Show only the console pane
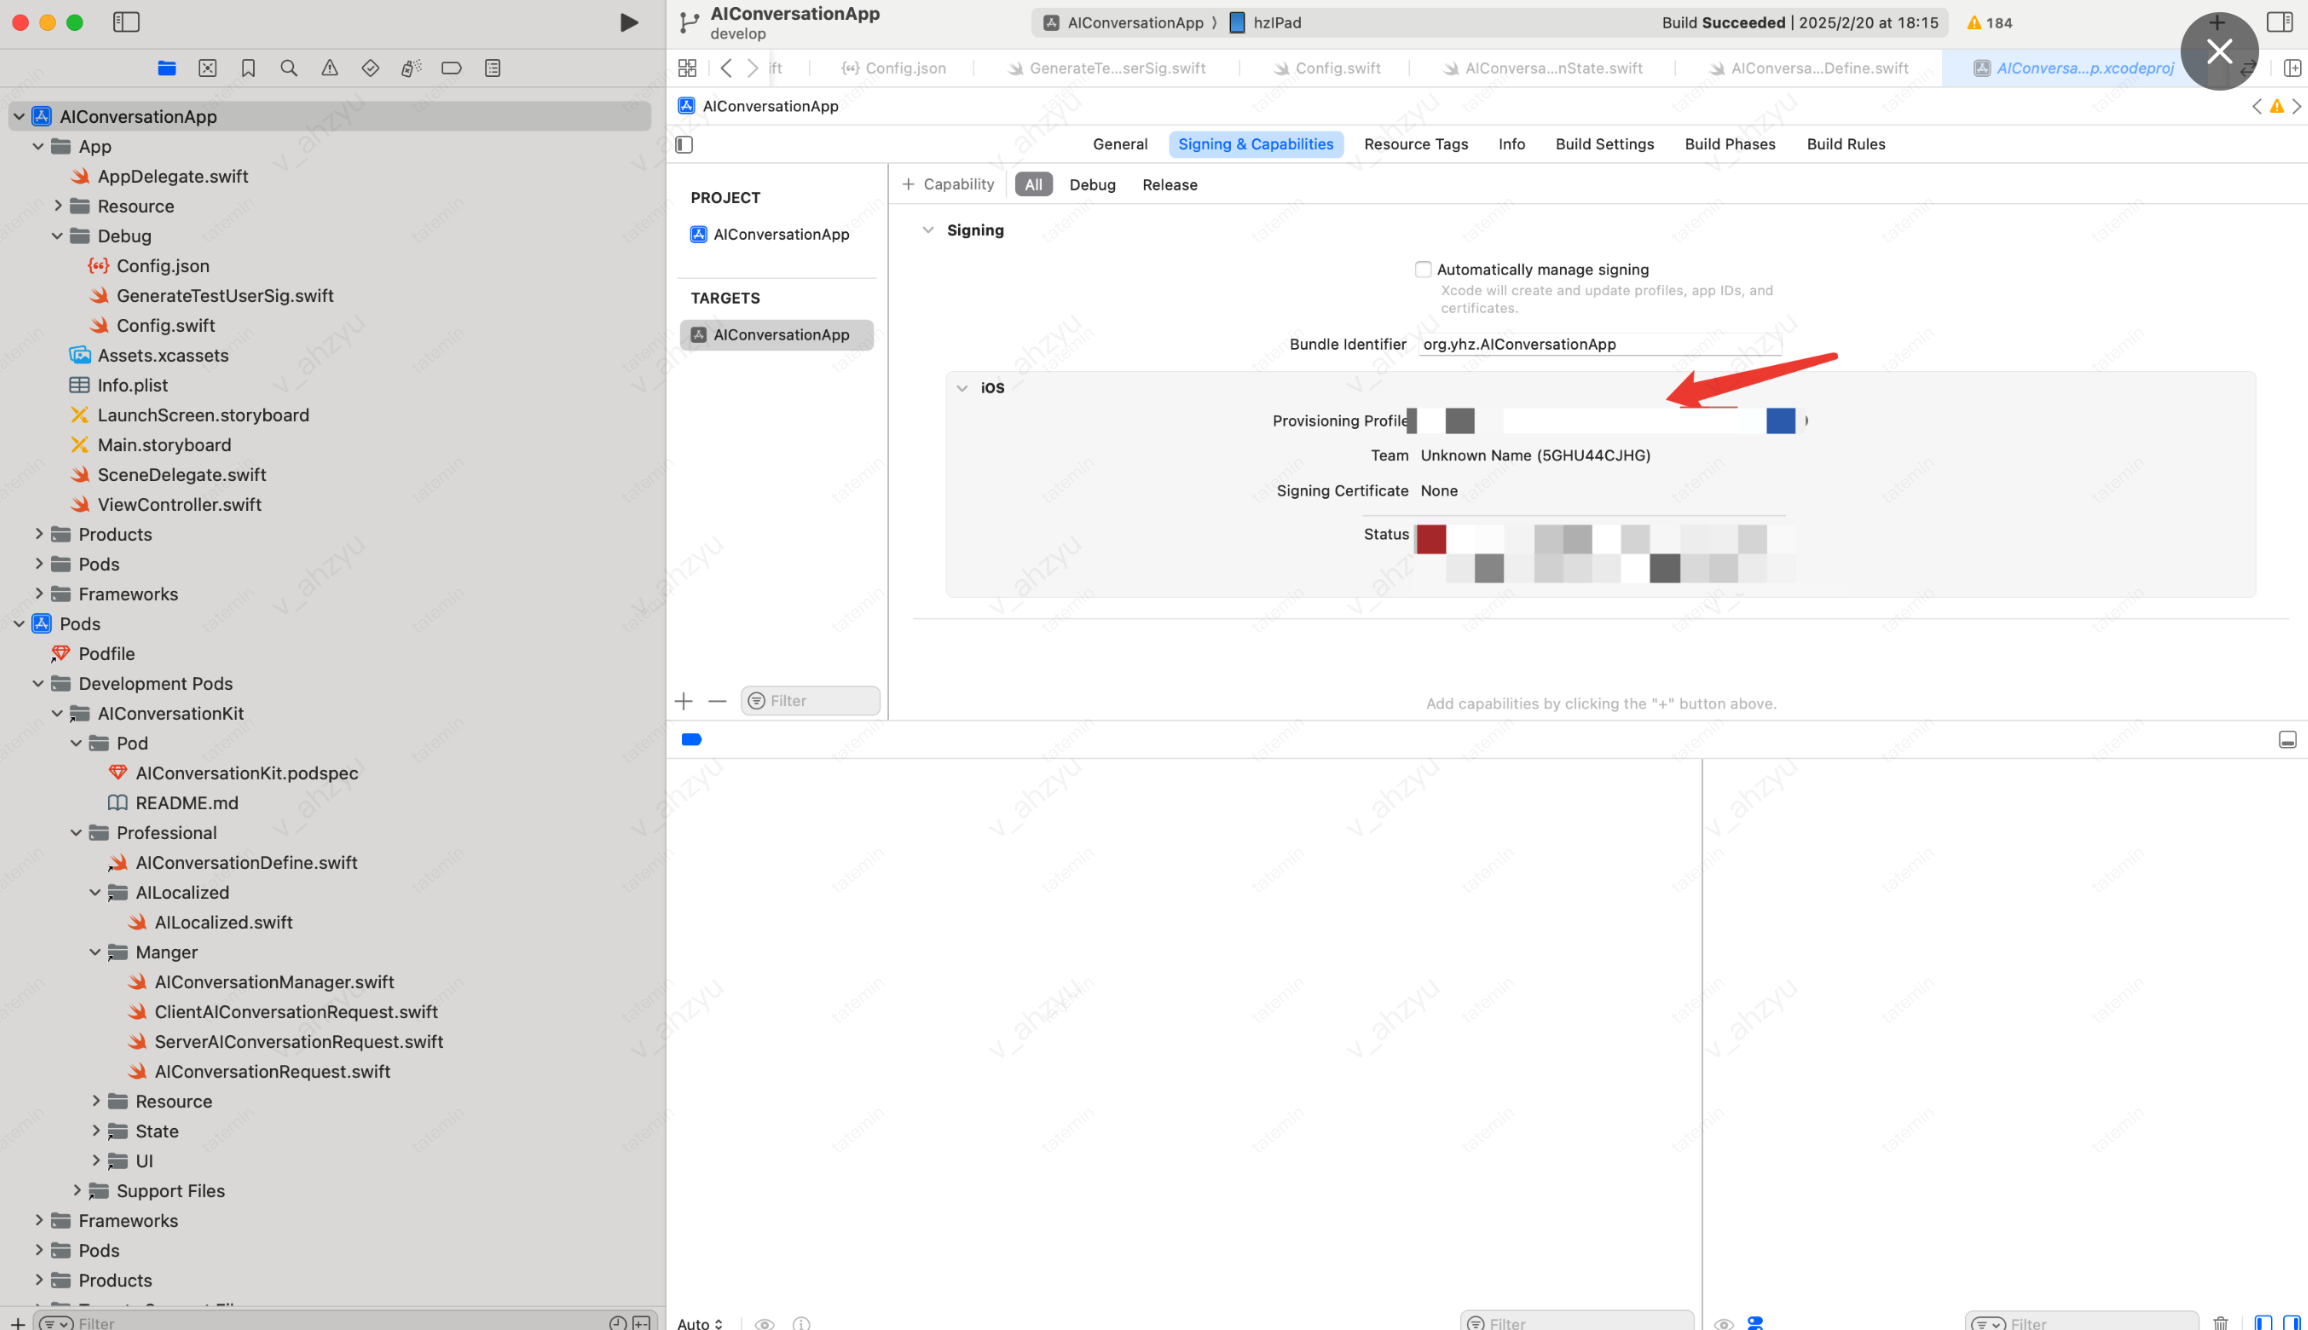The height and width of the screenshot is (1330, 2308). [x=2291, y=1322]
